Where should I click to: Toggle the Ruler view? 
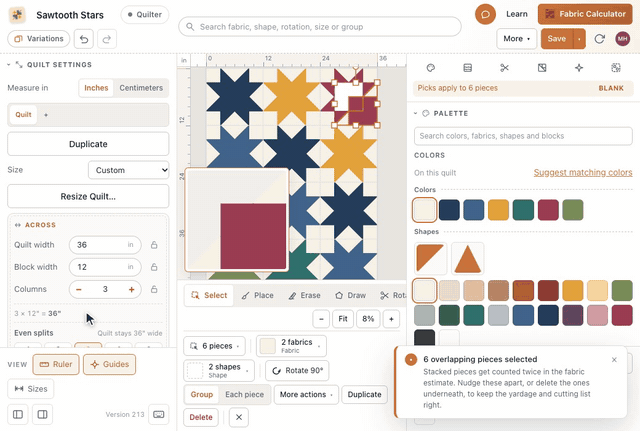(56, 364)
